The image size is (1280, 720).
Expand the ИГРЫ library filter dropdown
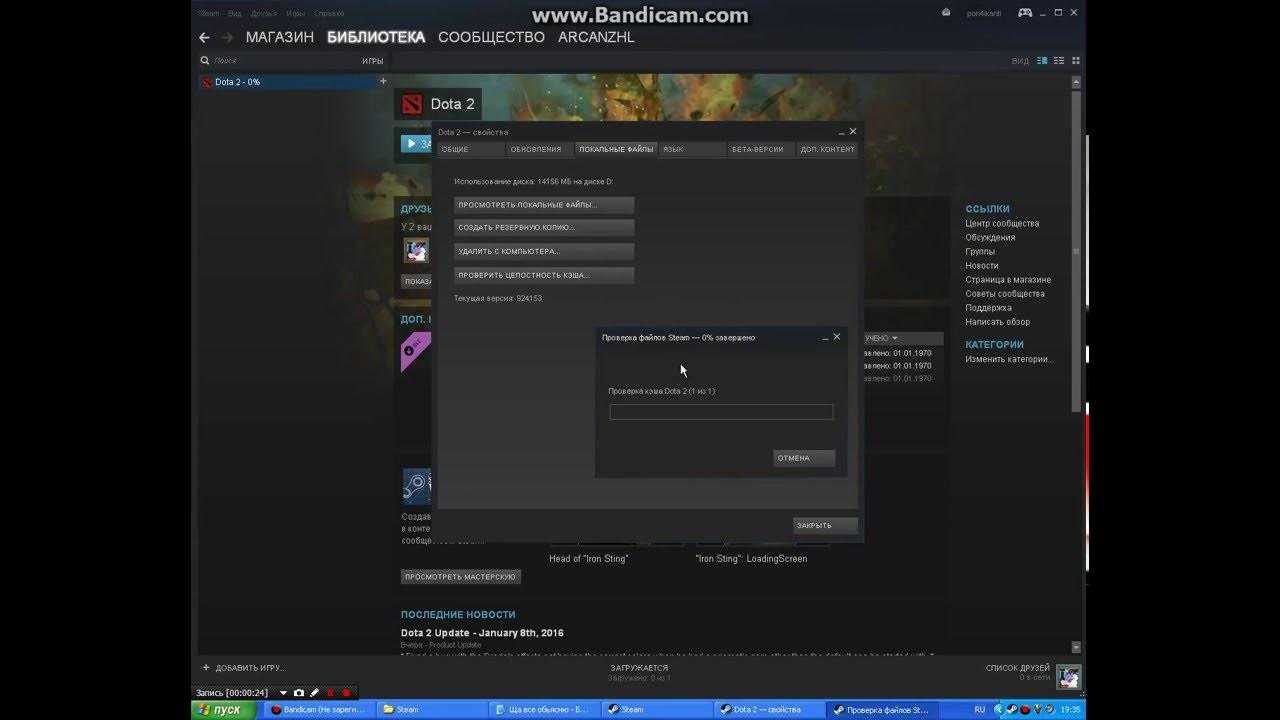click(372, 61)
